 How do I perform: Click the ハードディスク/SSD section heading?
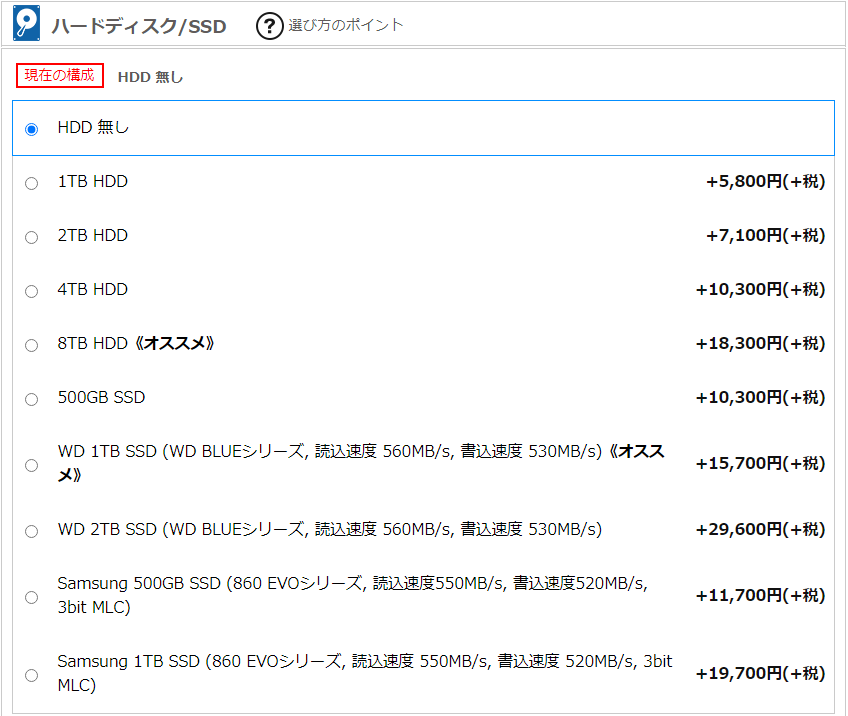(138, 26)
